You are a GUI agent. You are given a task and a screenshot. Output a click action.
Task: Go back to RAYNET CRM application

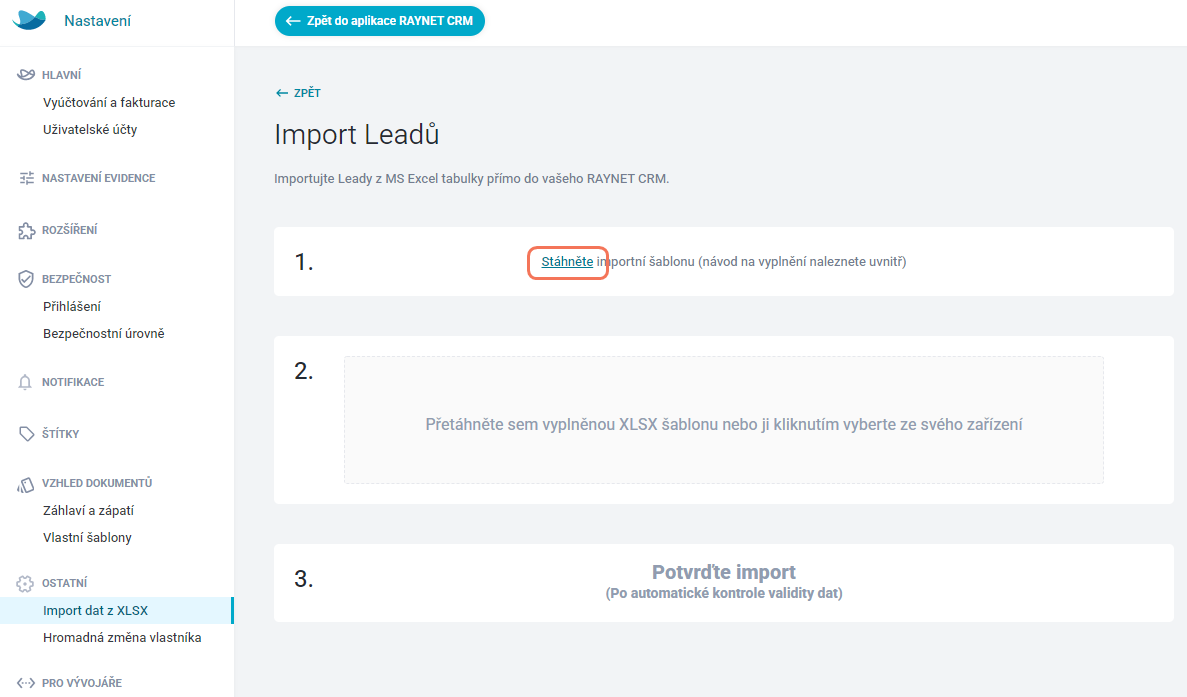coord(379,21)
